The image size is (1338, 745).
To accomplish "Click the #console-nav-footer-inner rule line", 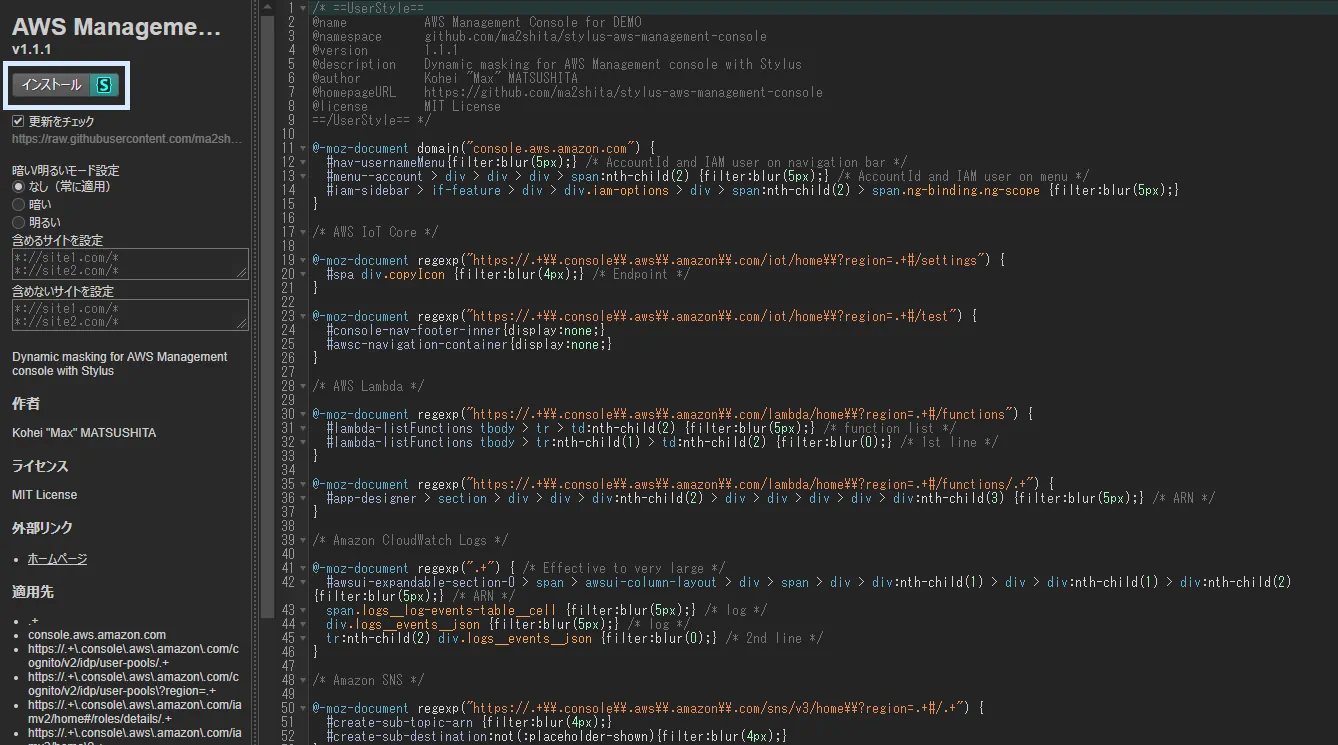I will pyautogui.click(x=466, y=330).
